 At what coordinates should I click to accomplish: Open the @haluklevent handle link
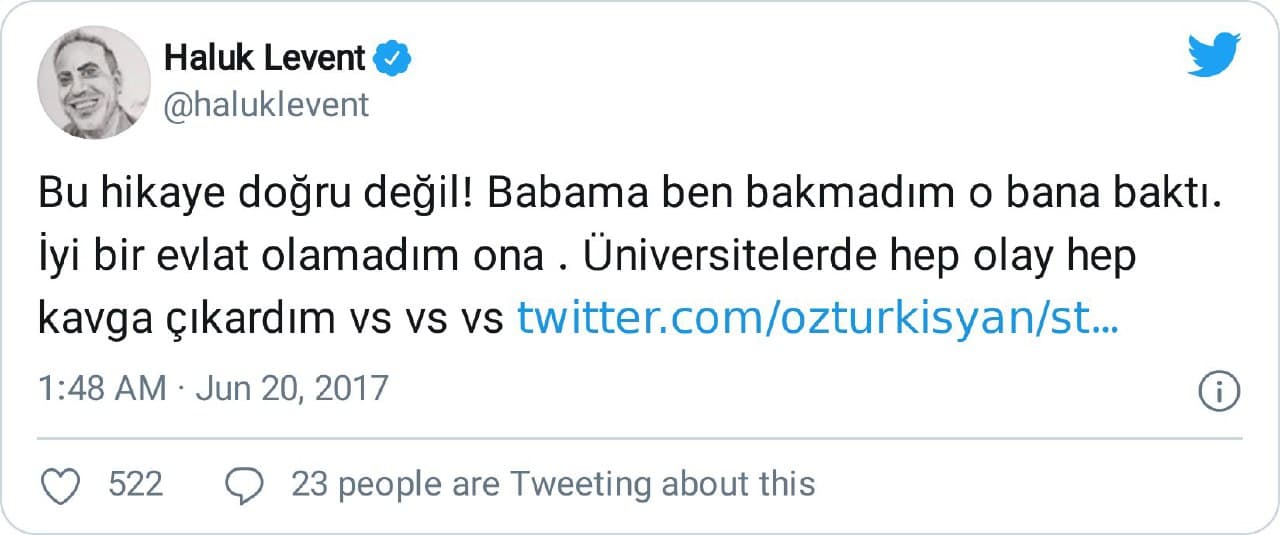tap(267, 105)
